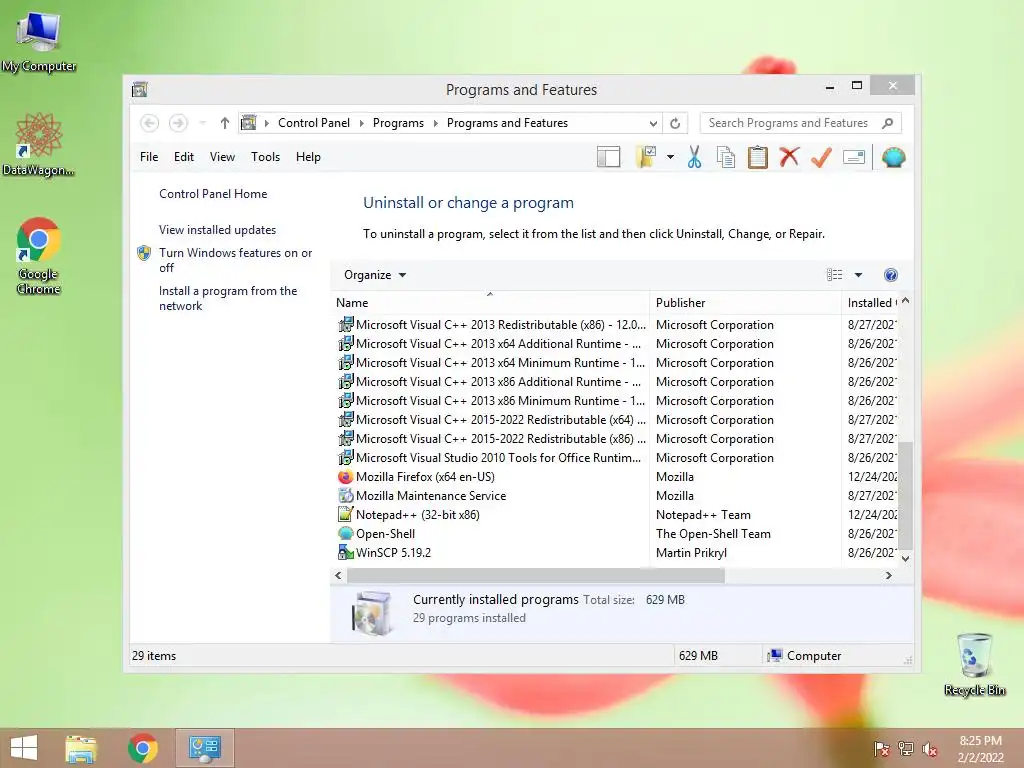Expand the chevron after Programs breadcrumb

point(436,123)
